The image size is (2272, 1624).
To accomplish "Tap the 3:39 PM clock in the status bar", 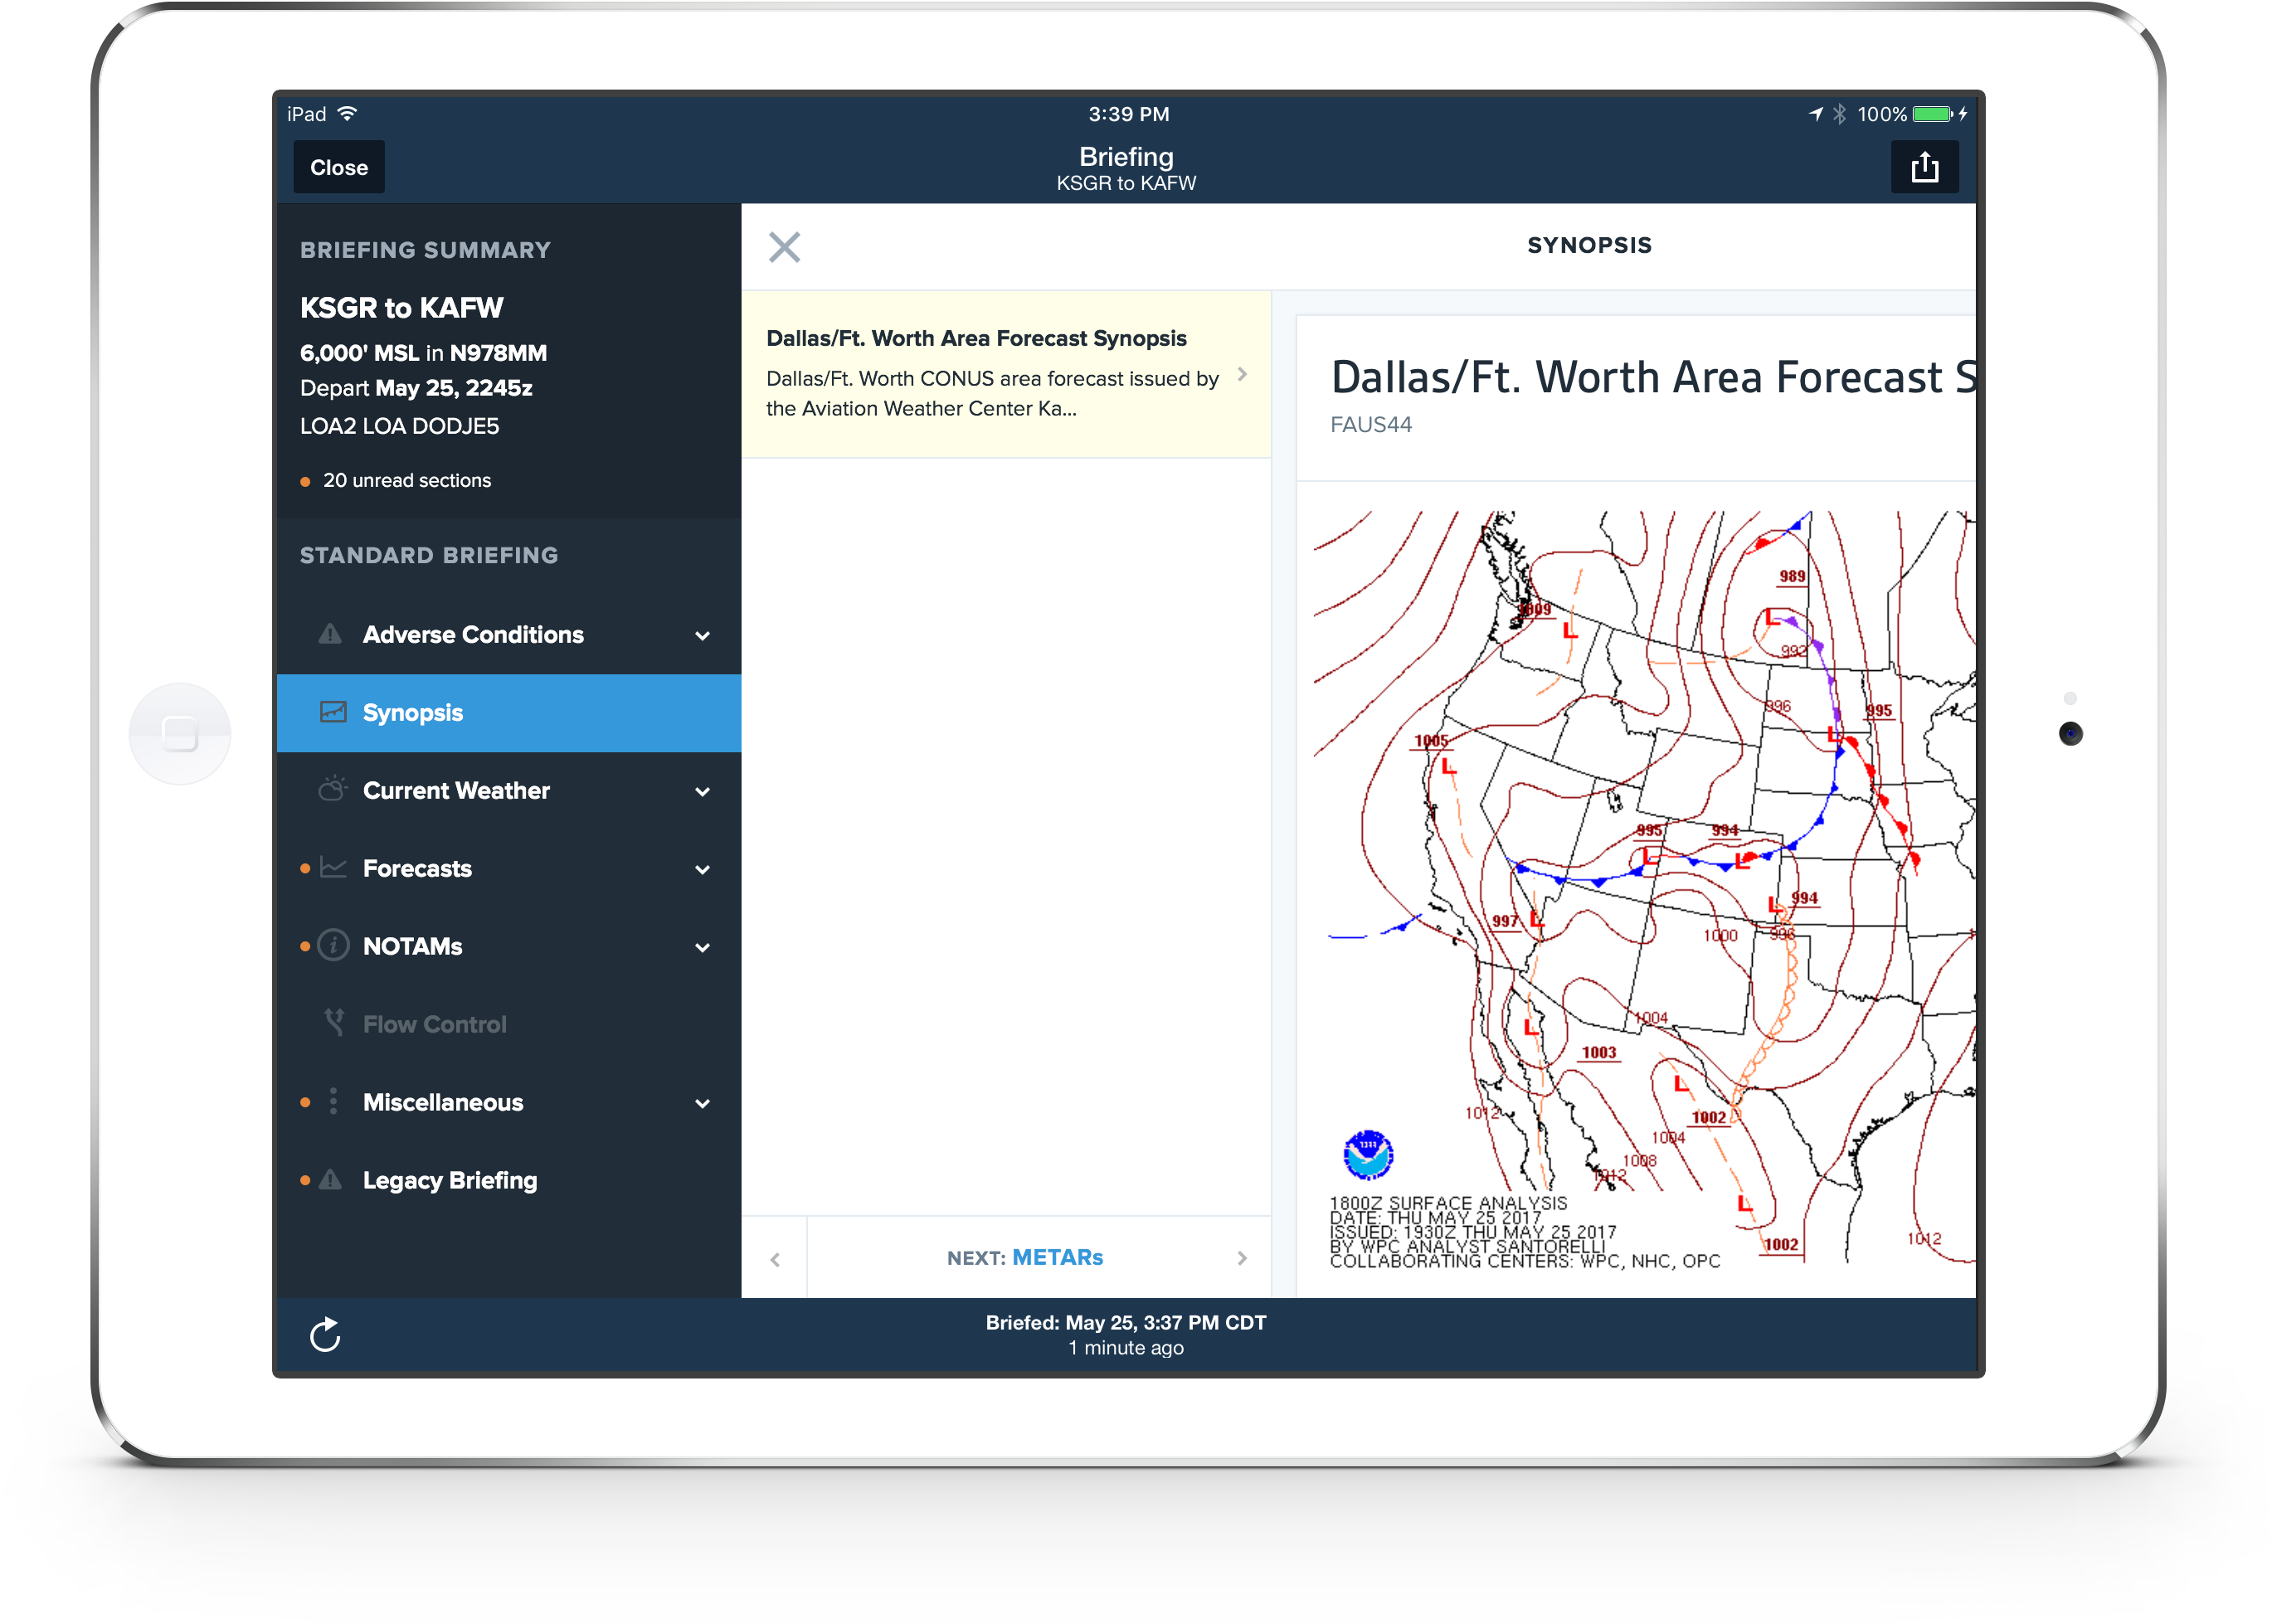I will point(1129,114).
